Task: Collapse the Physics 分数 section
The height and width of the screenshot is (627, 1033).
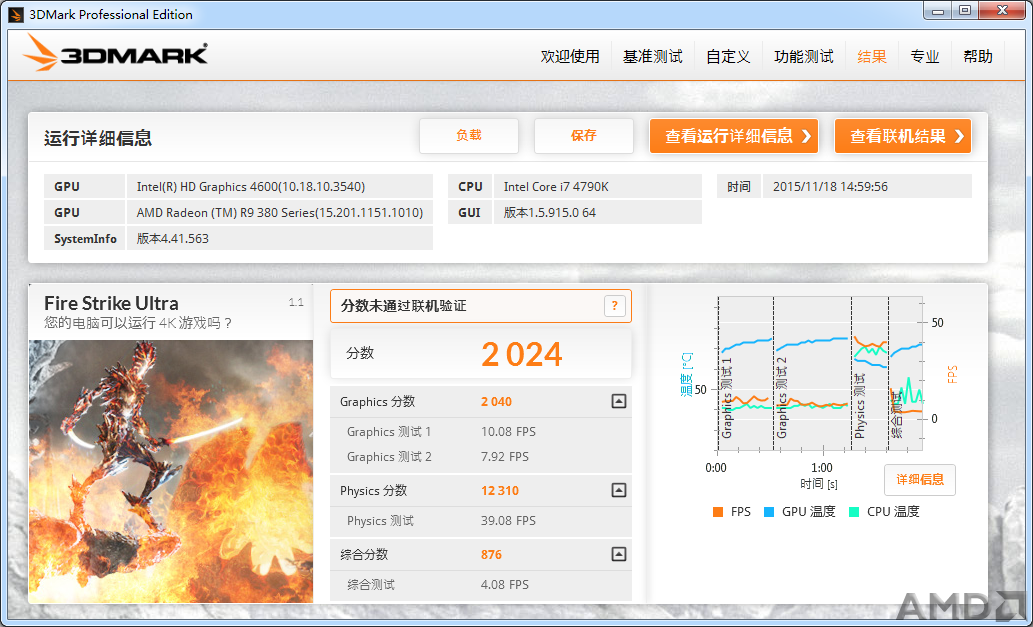Action: pos(618,490)
